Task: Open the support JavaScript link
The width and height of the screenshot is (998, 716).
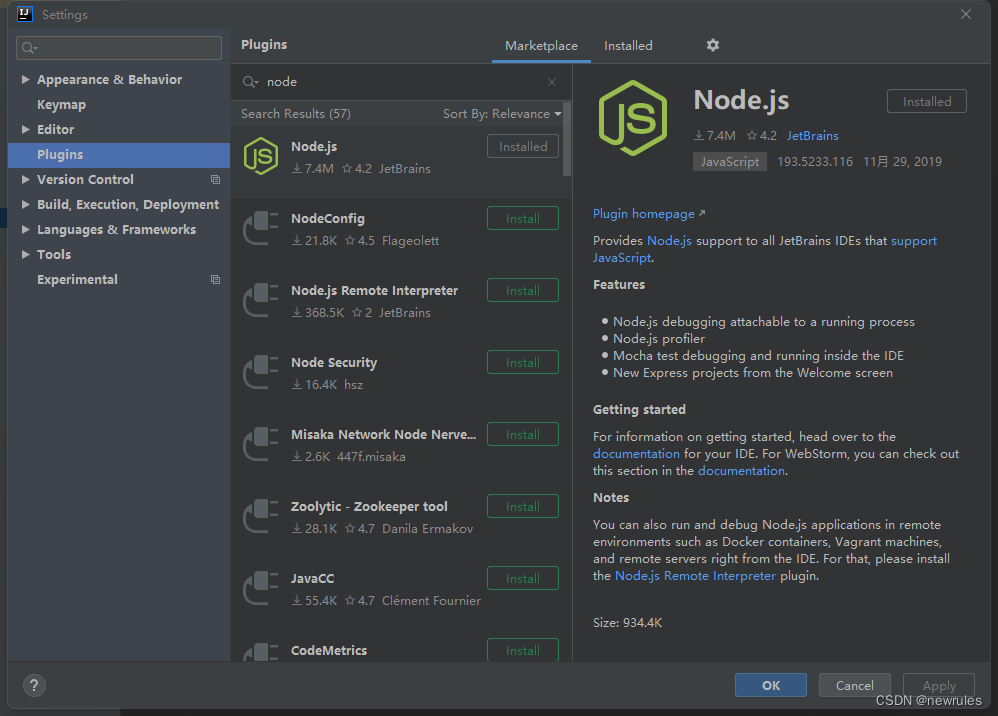Action: click(x=913, y=241)
